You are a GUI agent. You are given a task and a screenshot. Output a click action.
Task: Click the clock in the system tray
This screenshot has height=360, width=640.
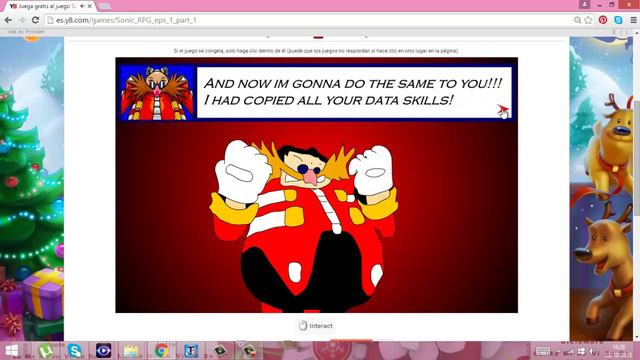(x=619, y=351)
